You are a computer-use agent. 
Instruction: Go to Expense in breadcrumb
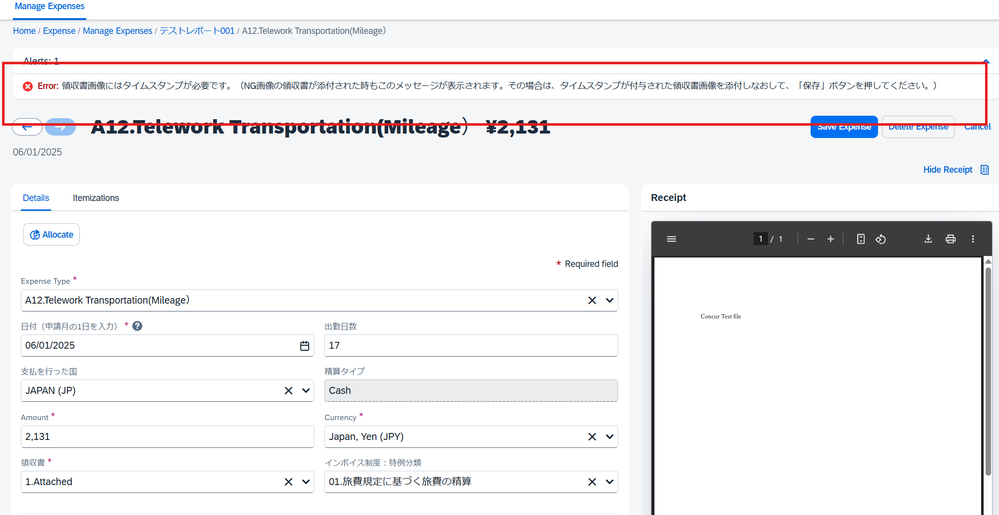click(59, 31)
